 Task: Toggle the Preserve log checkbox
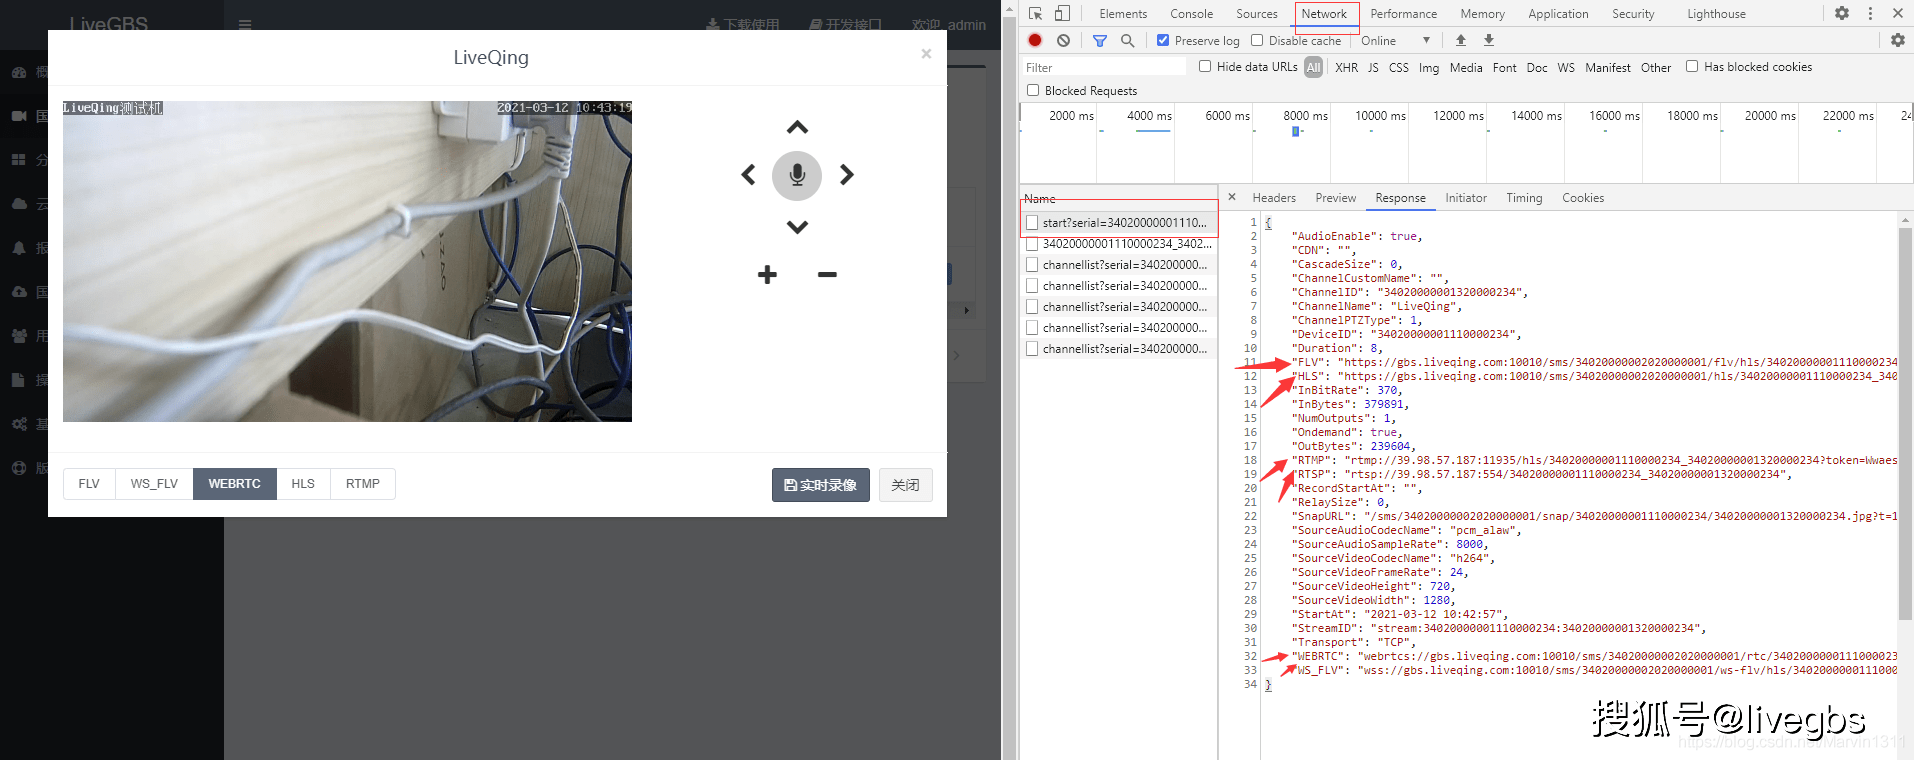pos(1163,40)
